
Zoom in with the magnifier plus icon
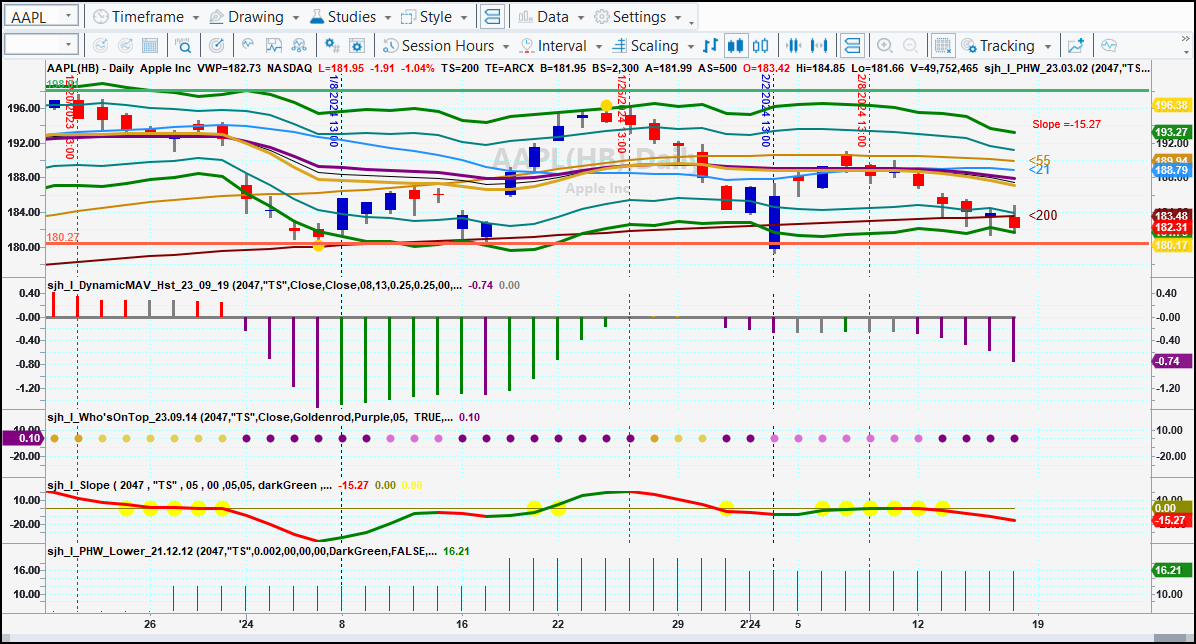pos(885,46)
